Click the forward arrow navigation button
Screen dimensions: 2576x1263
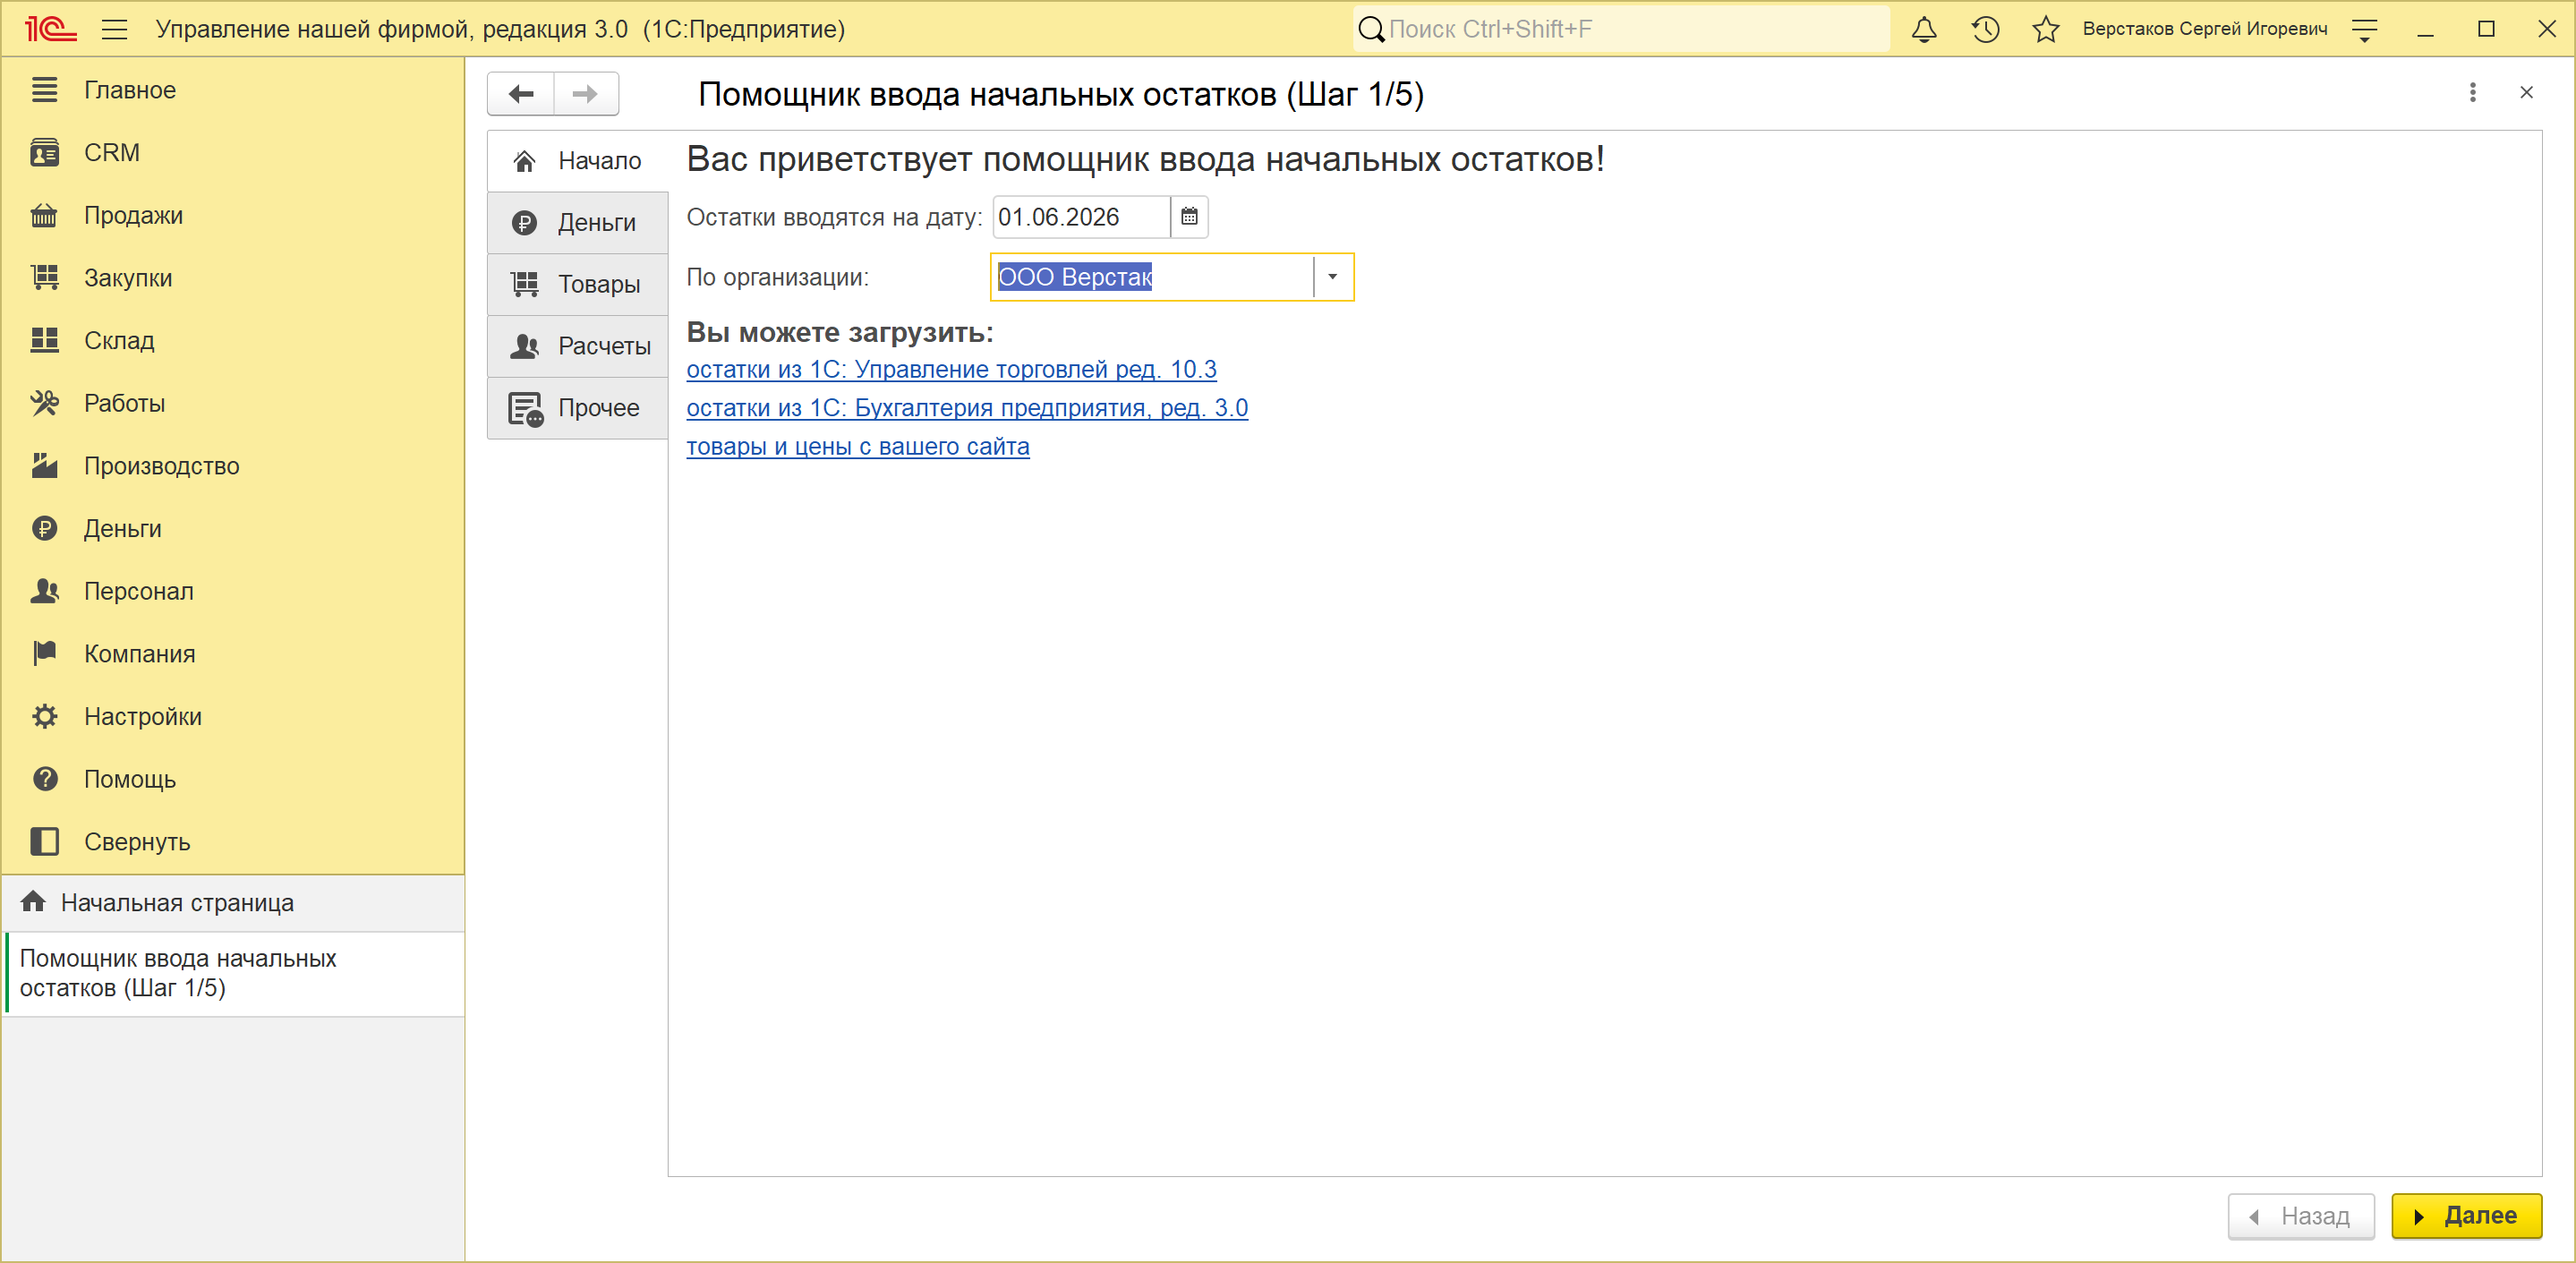(586, 94)
